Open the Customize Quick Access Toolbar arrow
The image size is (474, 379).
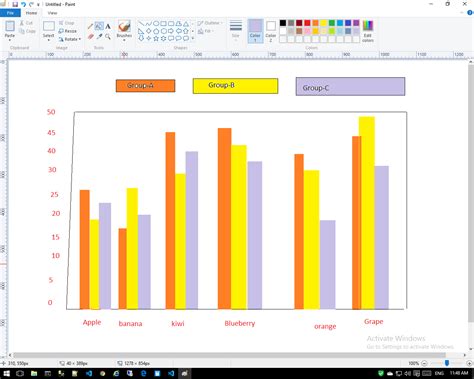coord(38,4)
